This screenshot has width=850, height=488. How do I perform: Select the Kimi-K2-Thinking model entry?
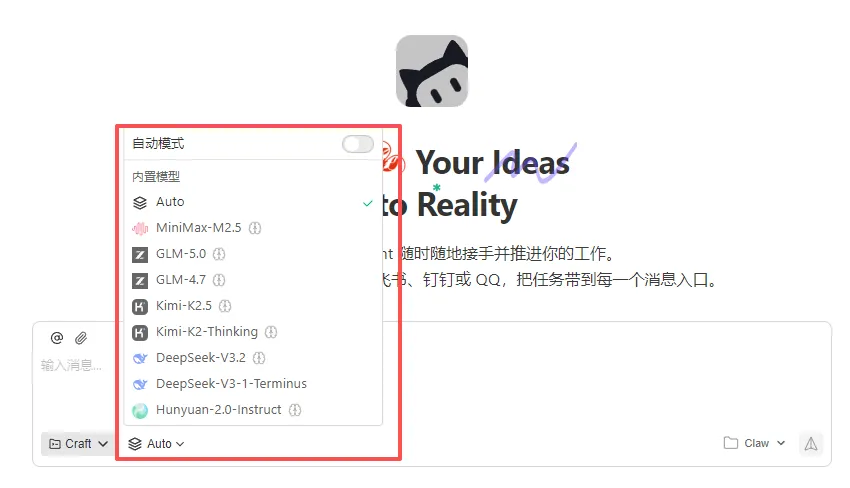[253, 332]
